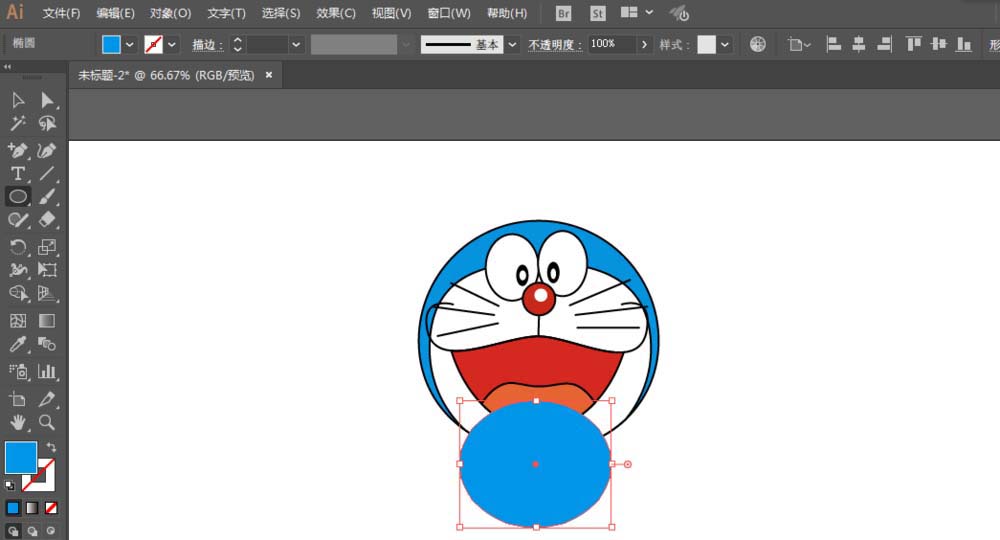
Task: Set paint mode to None
Action: 51,508
